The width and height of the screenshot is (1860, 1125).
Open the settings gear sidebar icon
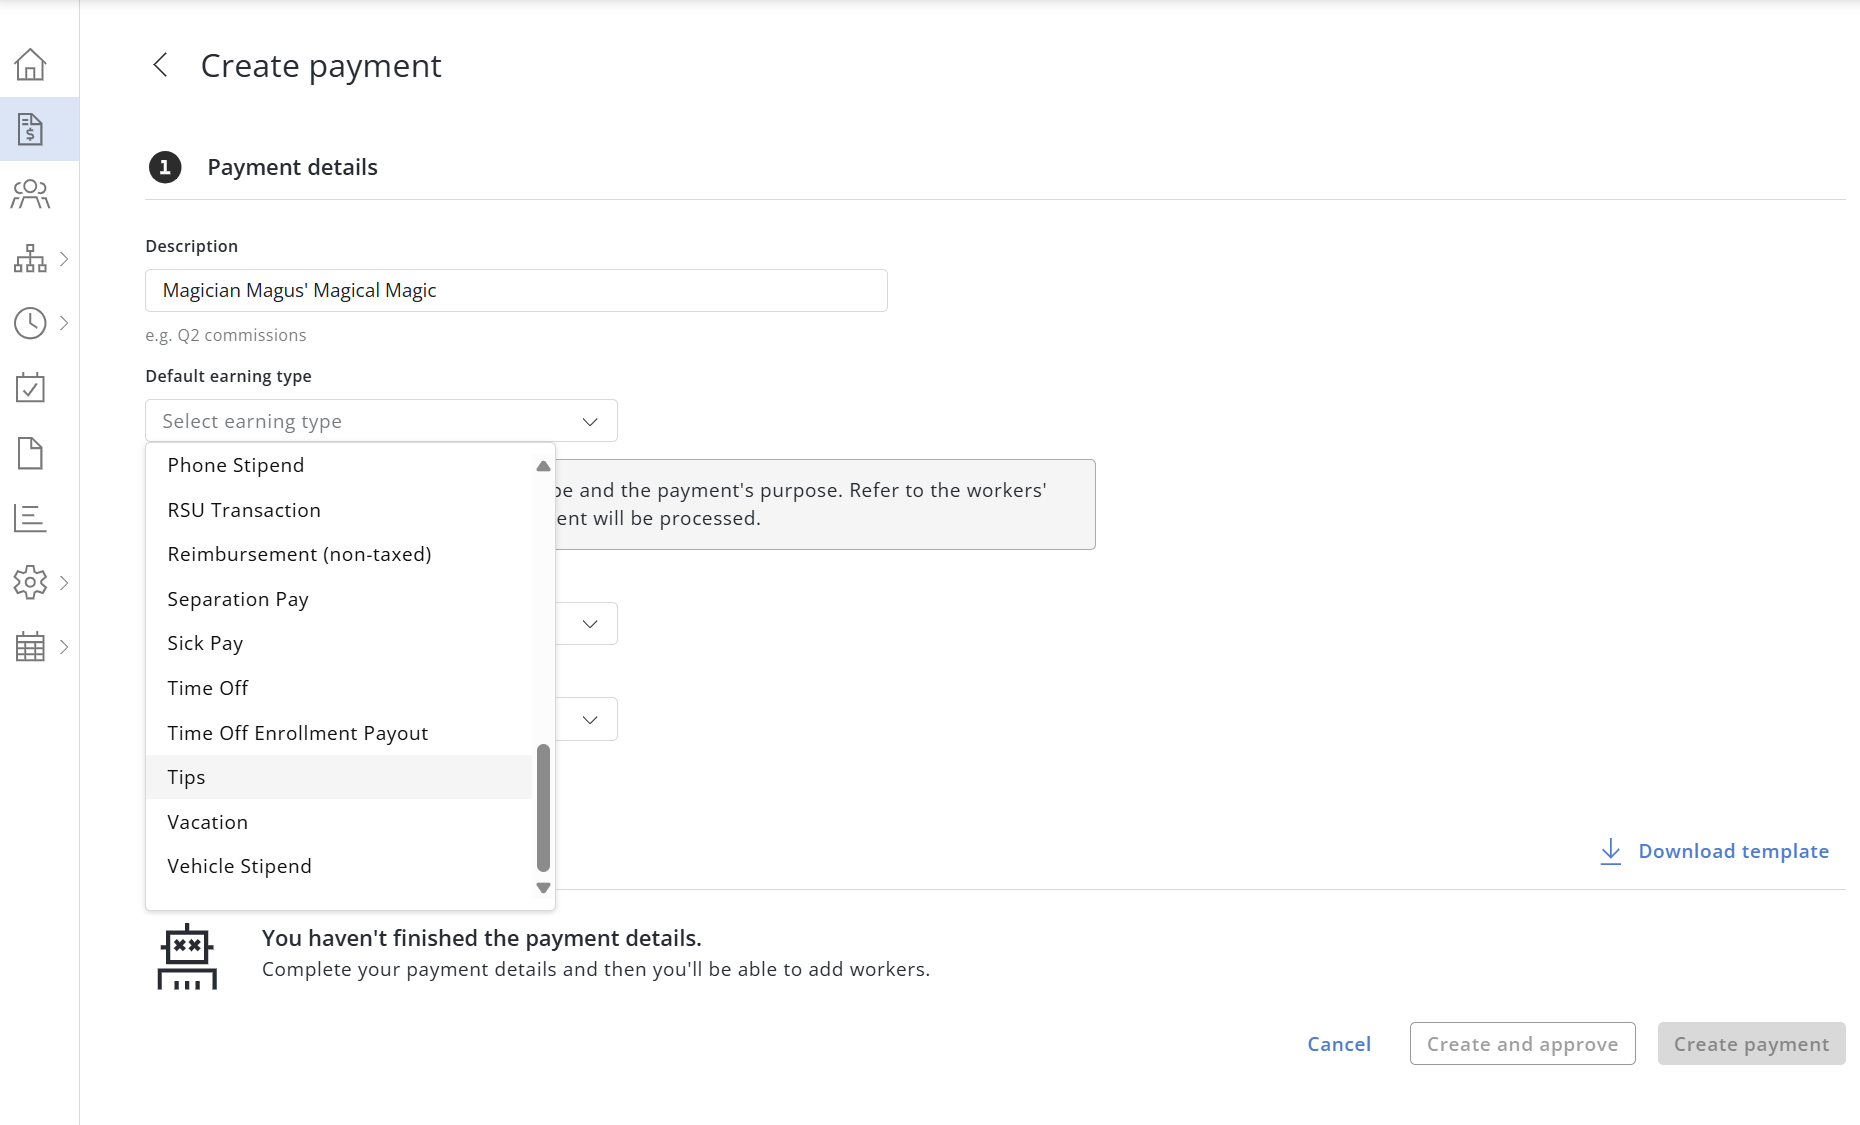coord(30,582)
